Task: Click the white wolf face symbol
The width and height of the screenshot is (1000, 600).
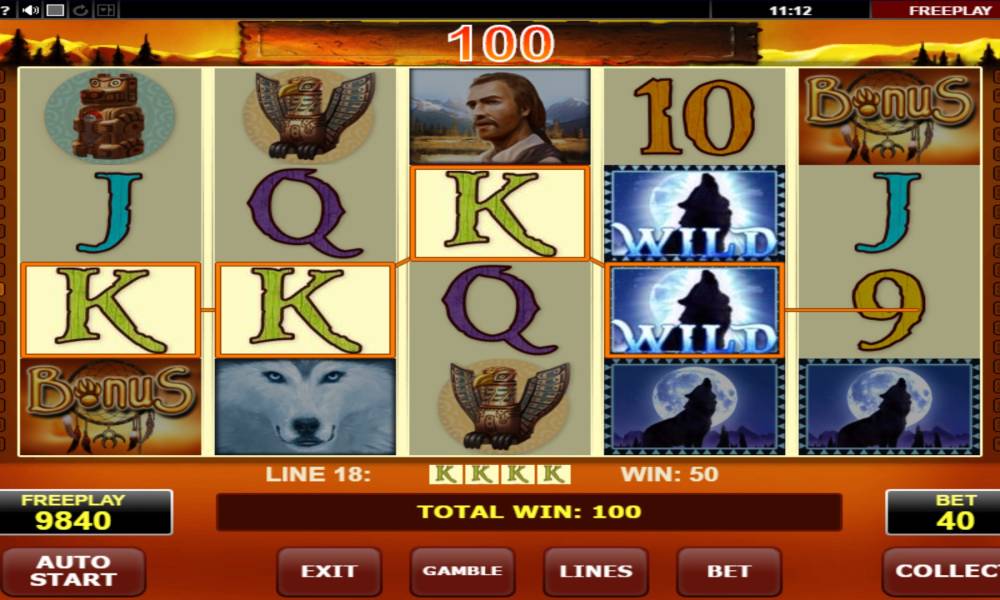Action: point(305,407)
